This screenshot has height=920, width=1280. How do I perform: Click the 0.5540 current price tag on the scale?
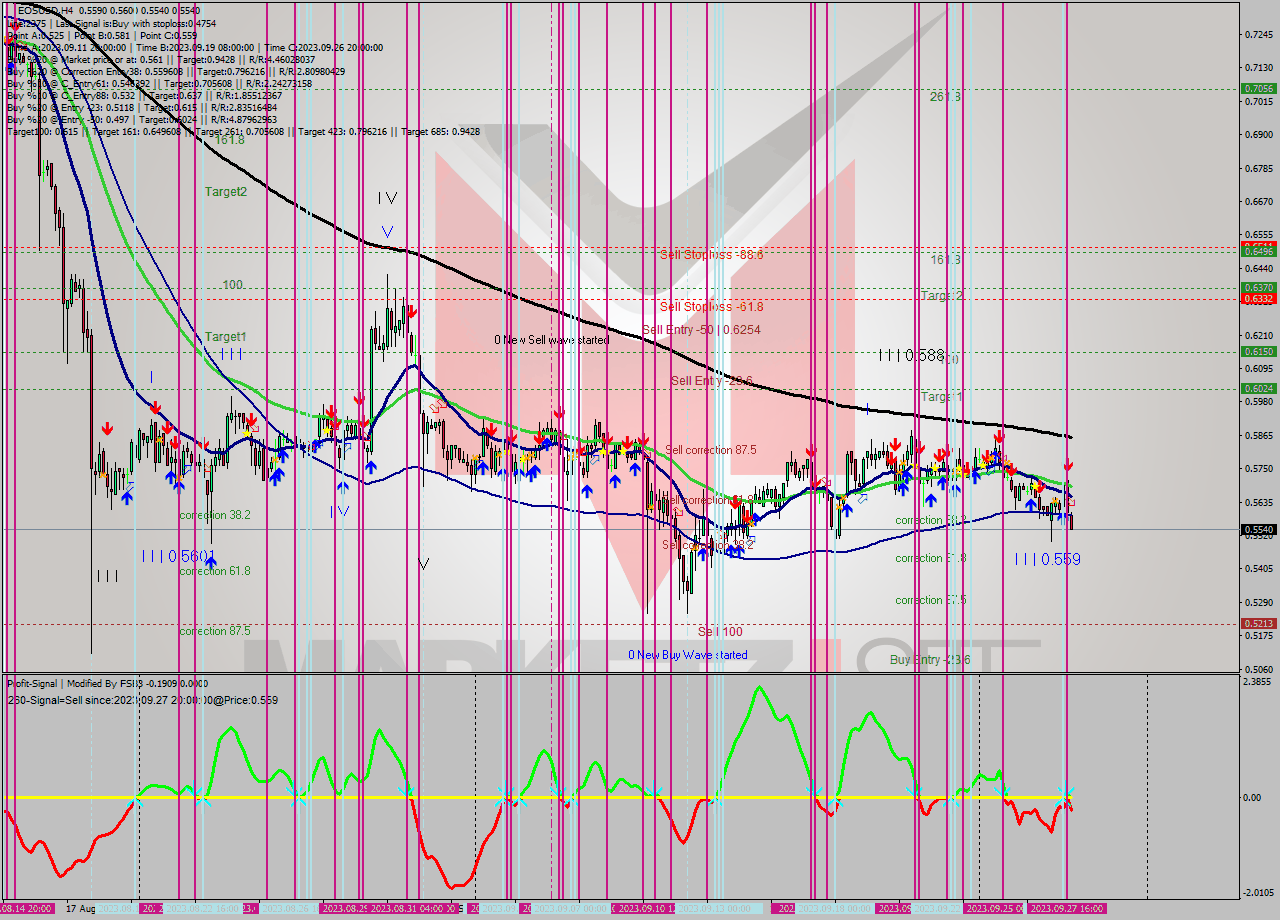click(x=1258, y=529)
